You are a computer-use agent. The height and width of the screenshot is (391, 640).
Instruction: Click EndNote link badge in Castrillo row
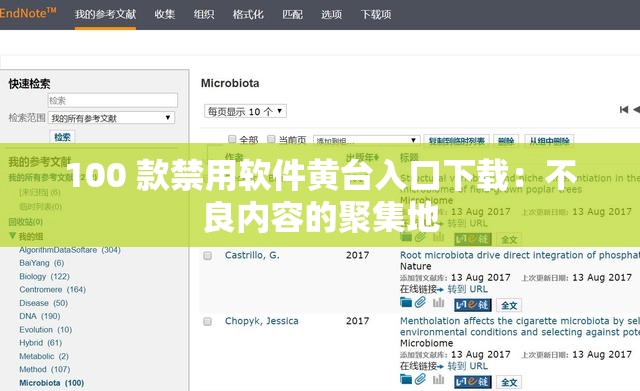click(473, 305)
